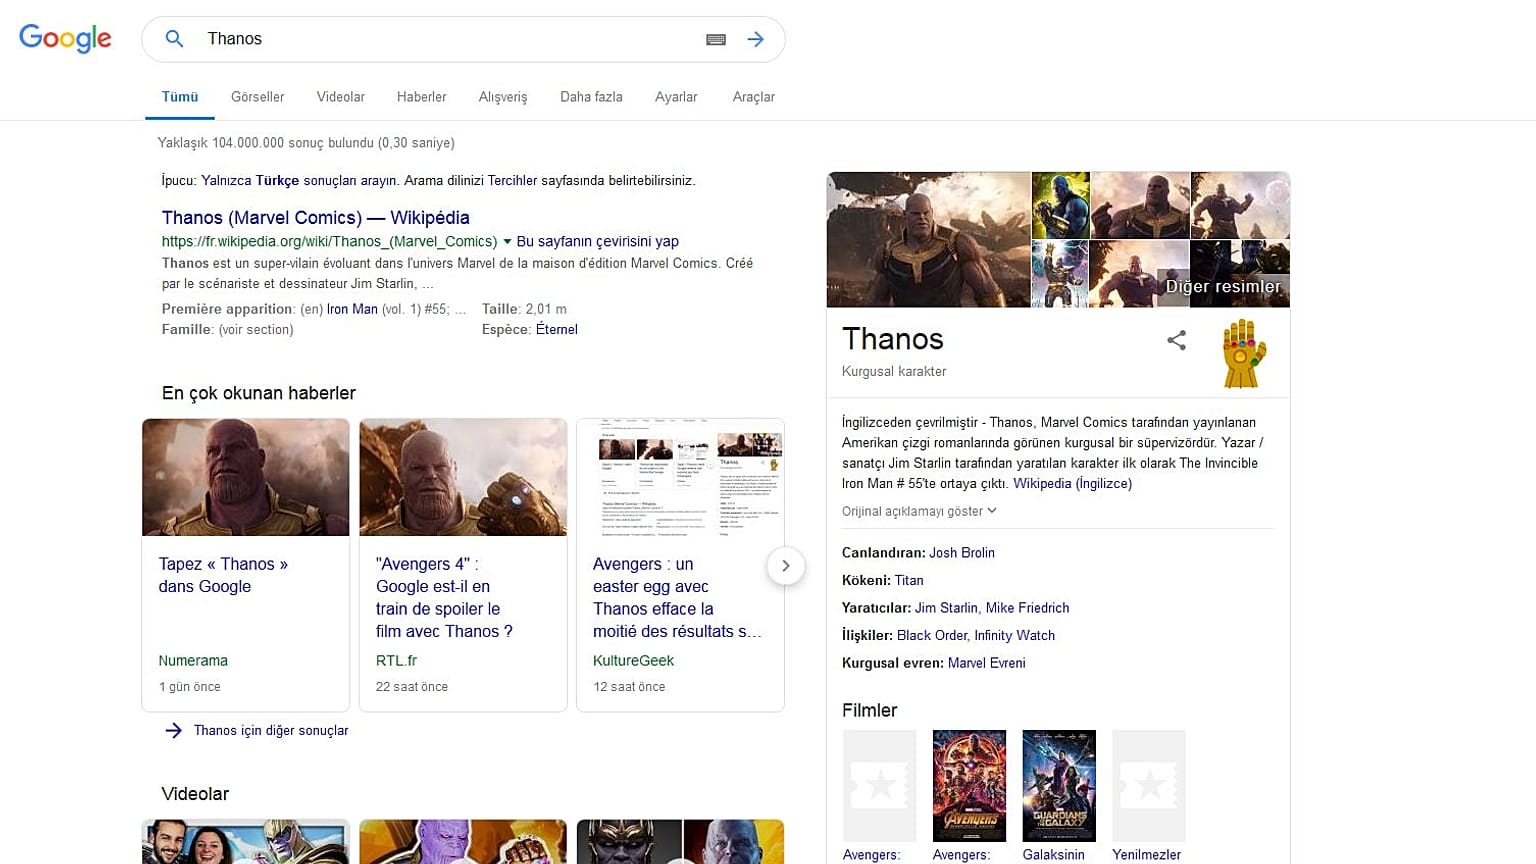Open Wikipedia URL dropdown arrow
Viewport: 1536px width, 864px height.
[507, 241]
